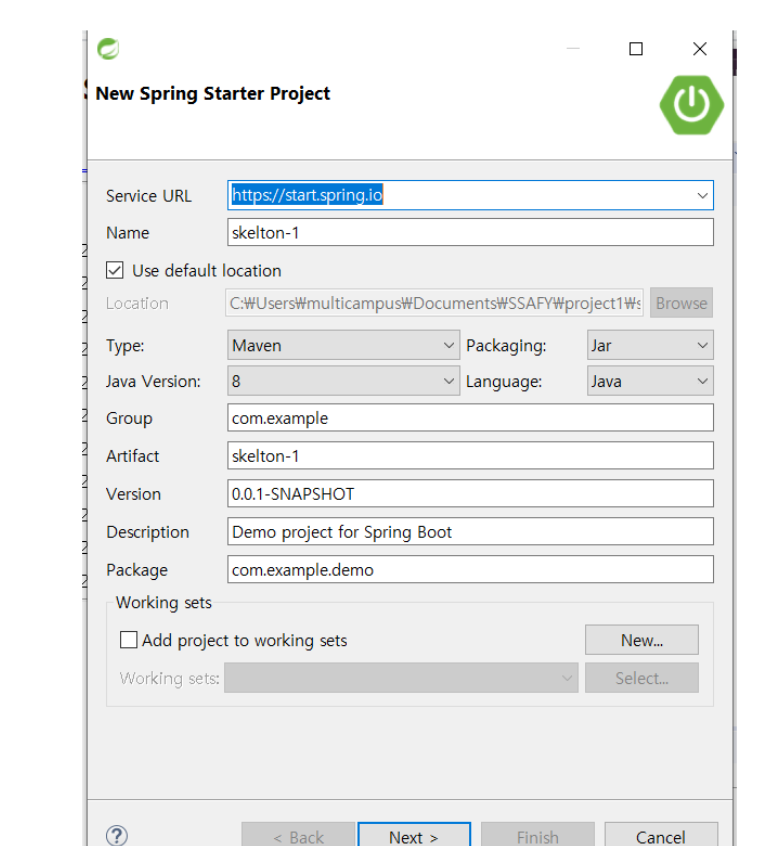
Task: Click in the Description field
Action: (470, 531)
